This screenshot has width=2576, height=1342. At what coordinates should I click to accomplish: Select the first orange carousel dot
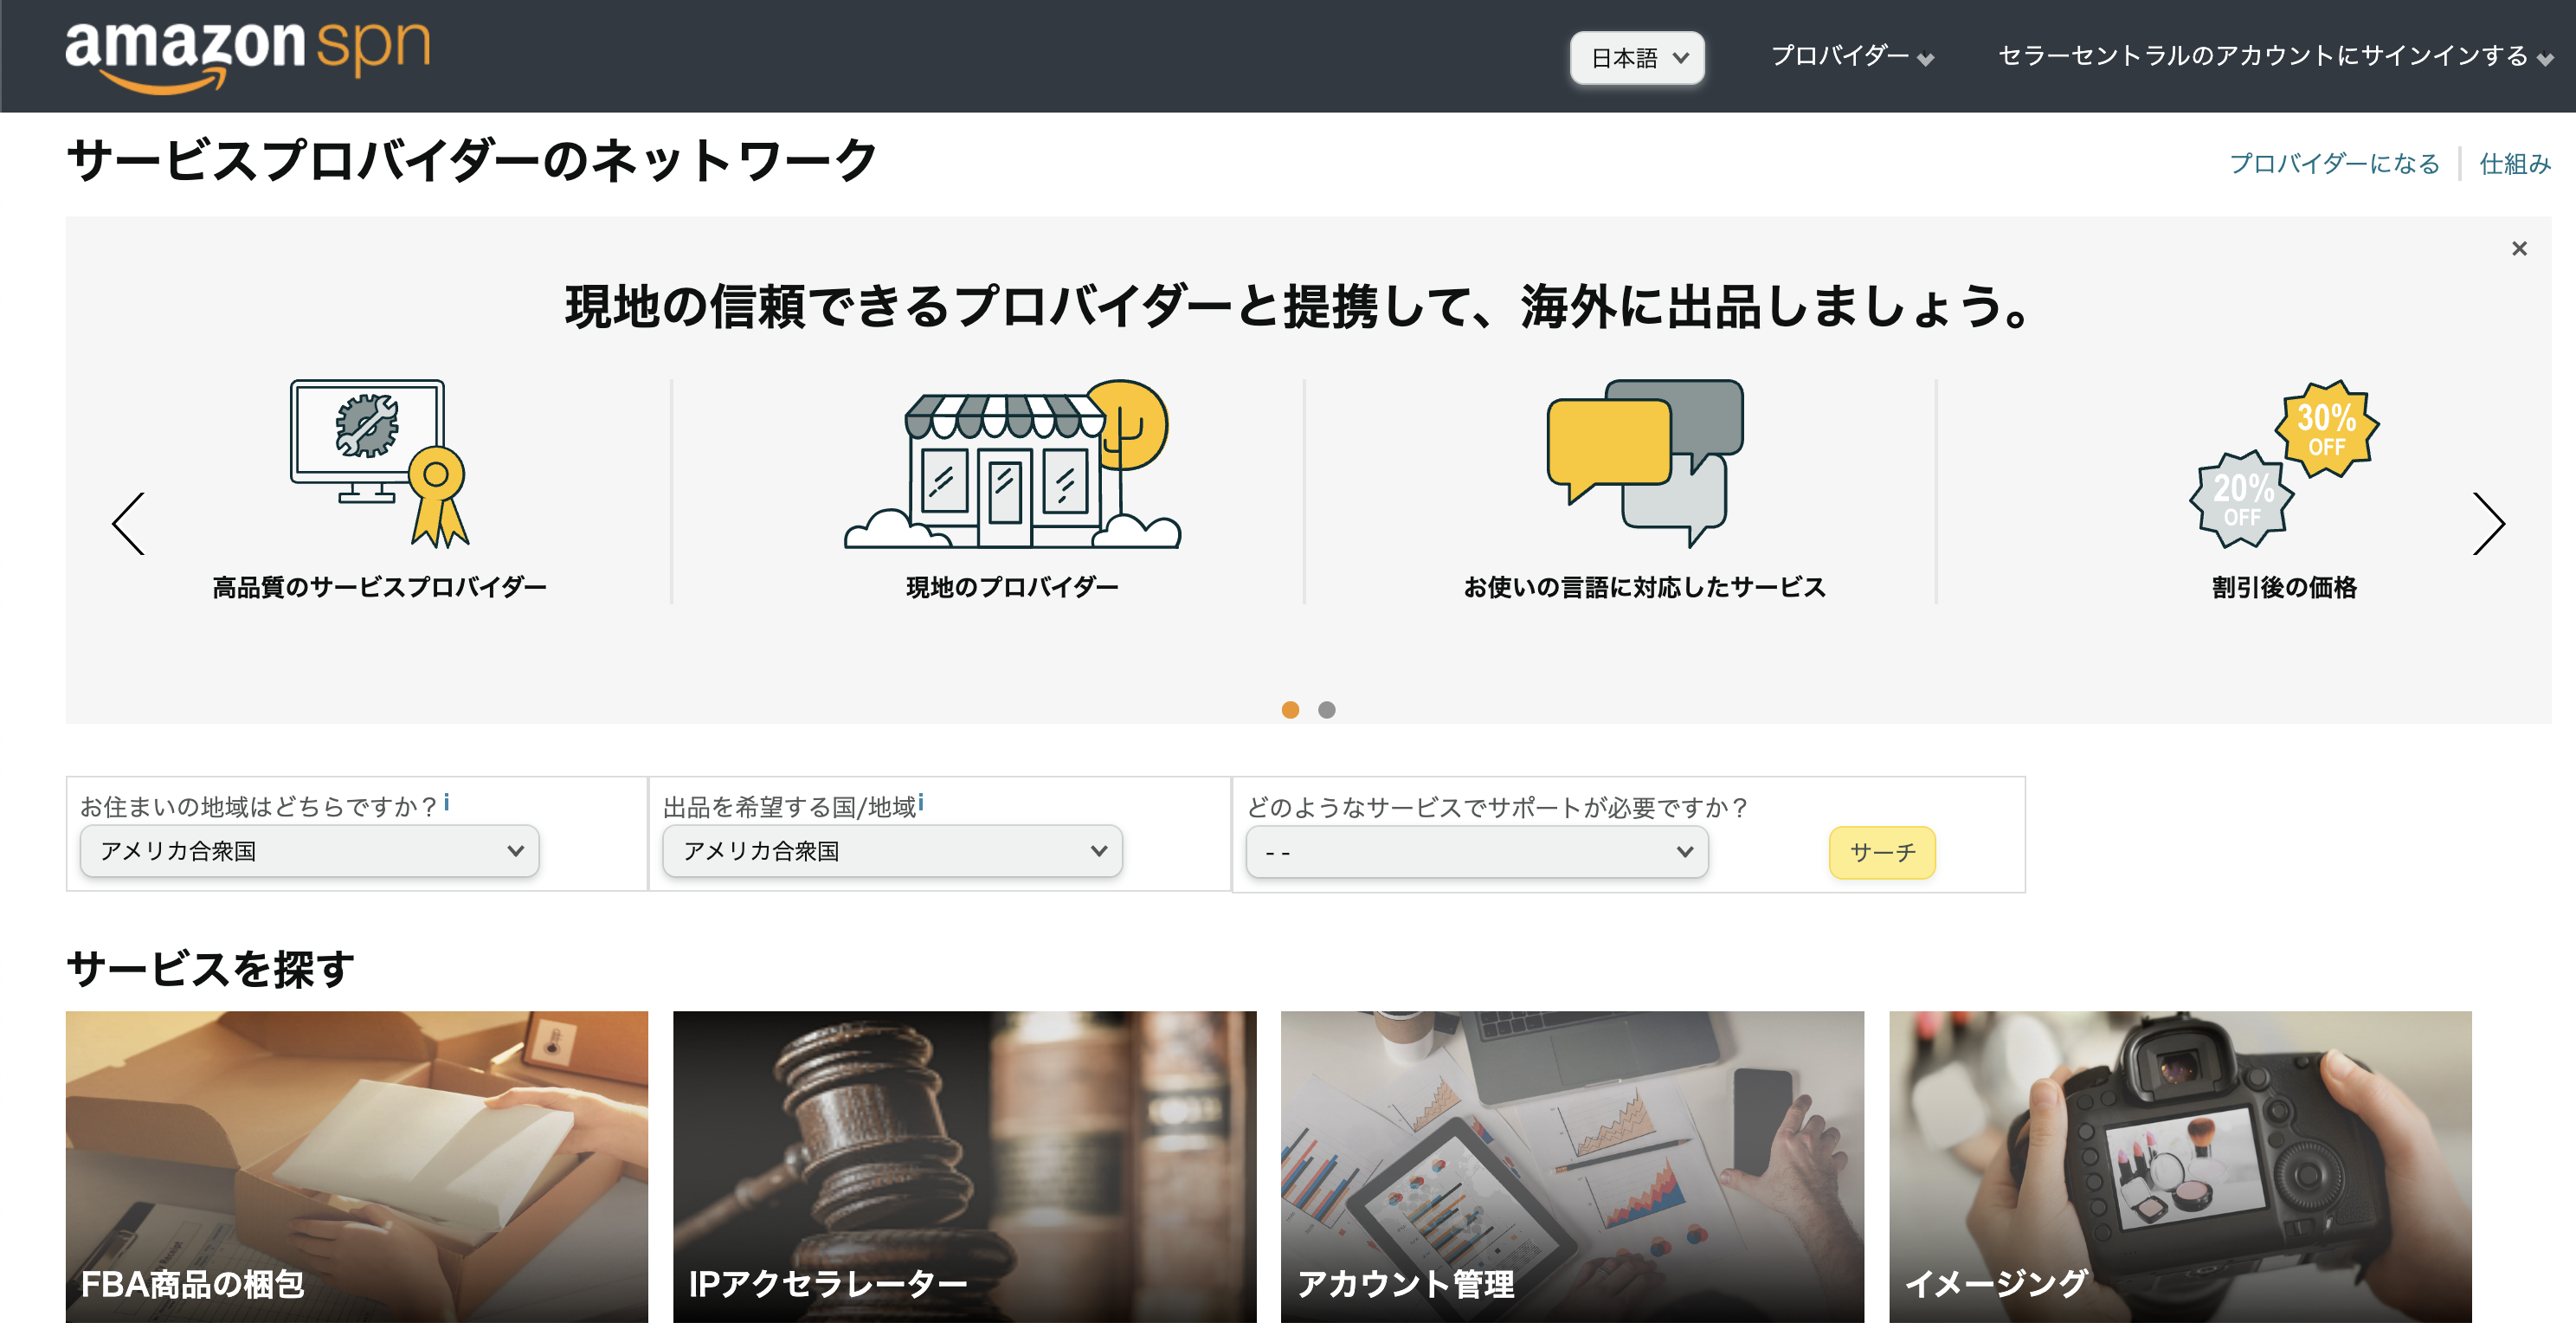click(x=1290, y=710)
